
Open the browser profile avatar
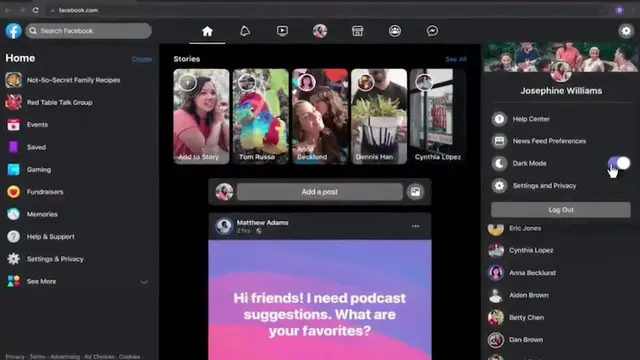[619, 10]
